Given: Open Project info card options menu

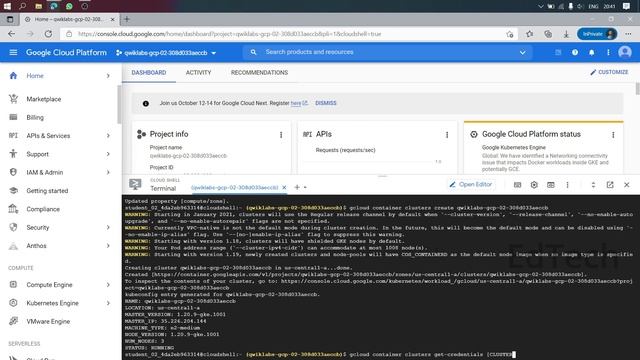Looking at the screenshot, I should point(281,135).
